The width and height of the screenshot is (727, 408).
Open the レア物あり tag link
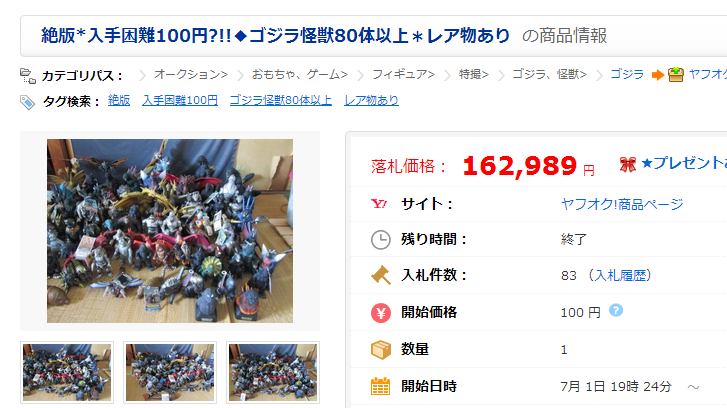371,100
